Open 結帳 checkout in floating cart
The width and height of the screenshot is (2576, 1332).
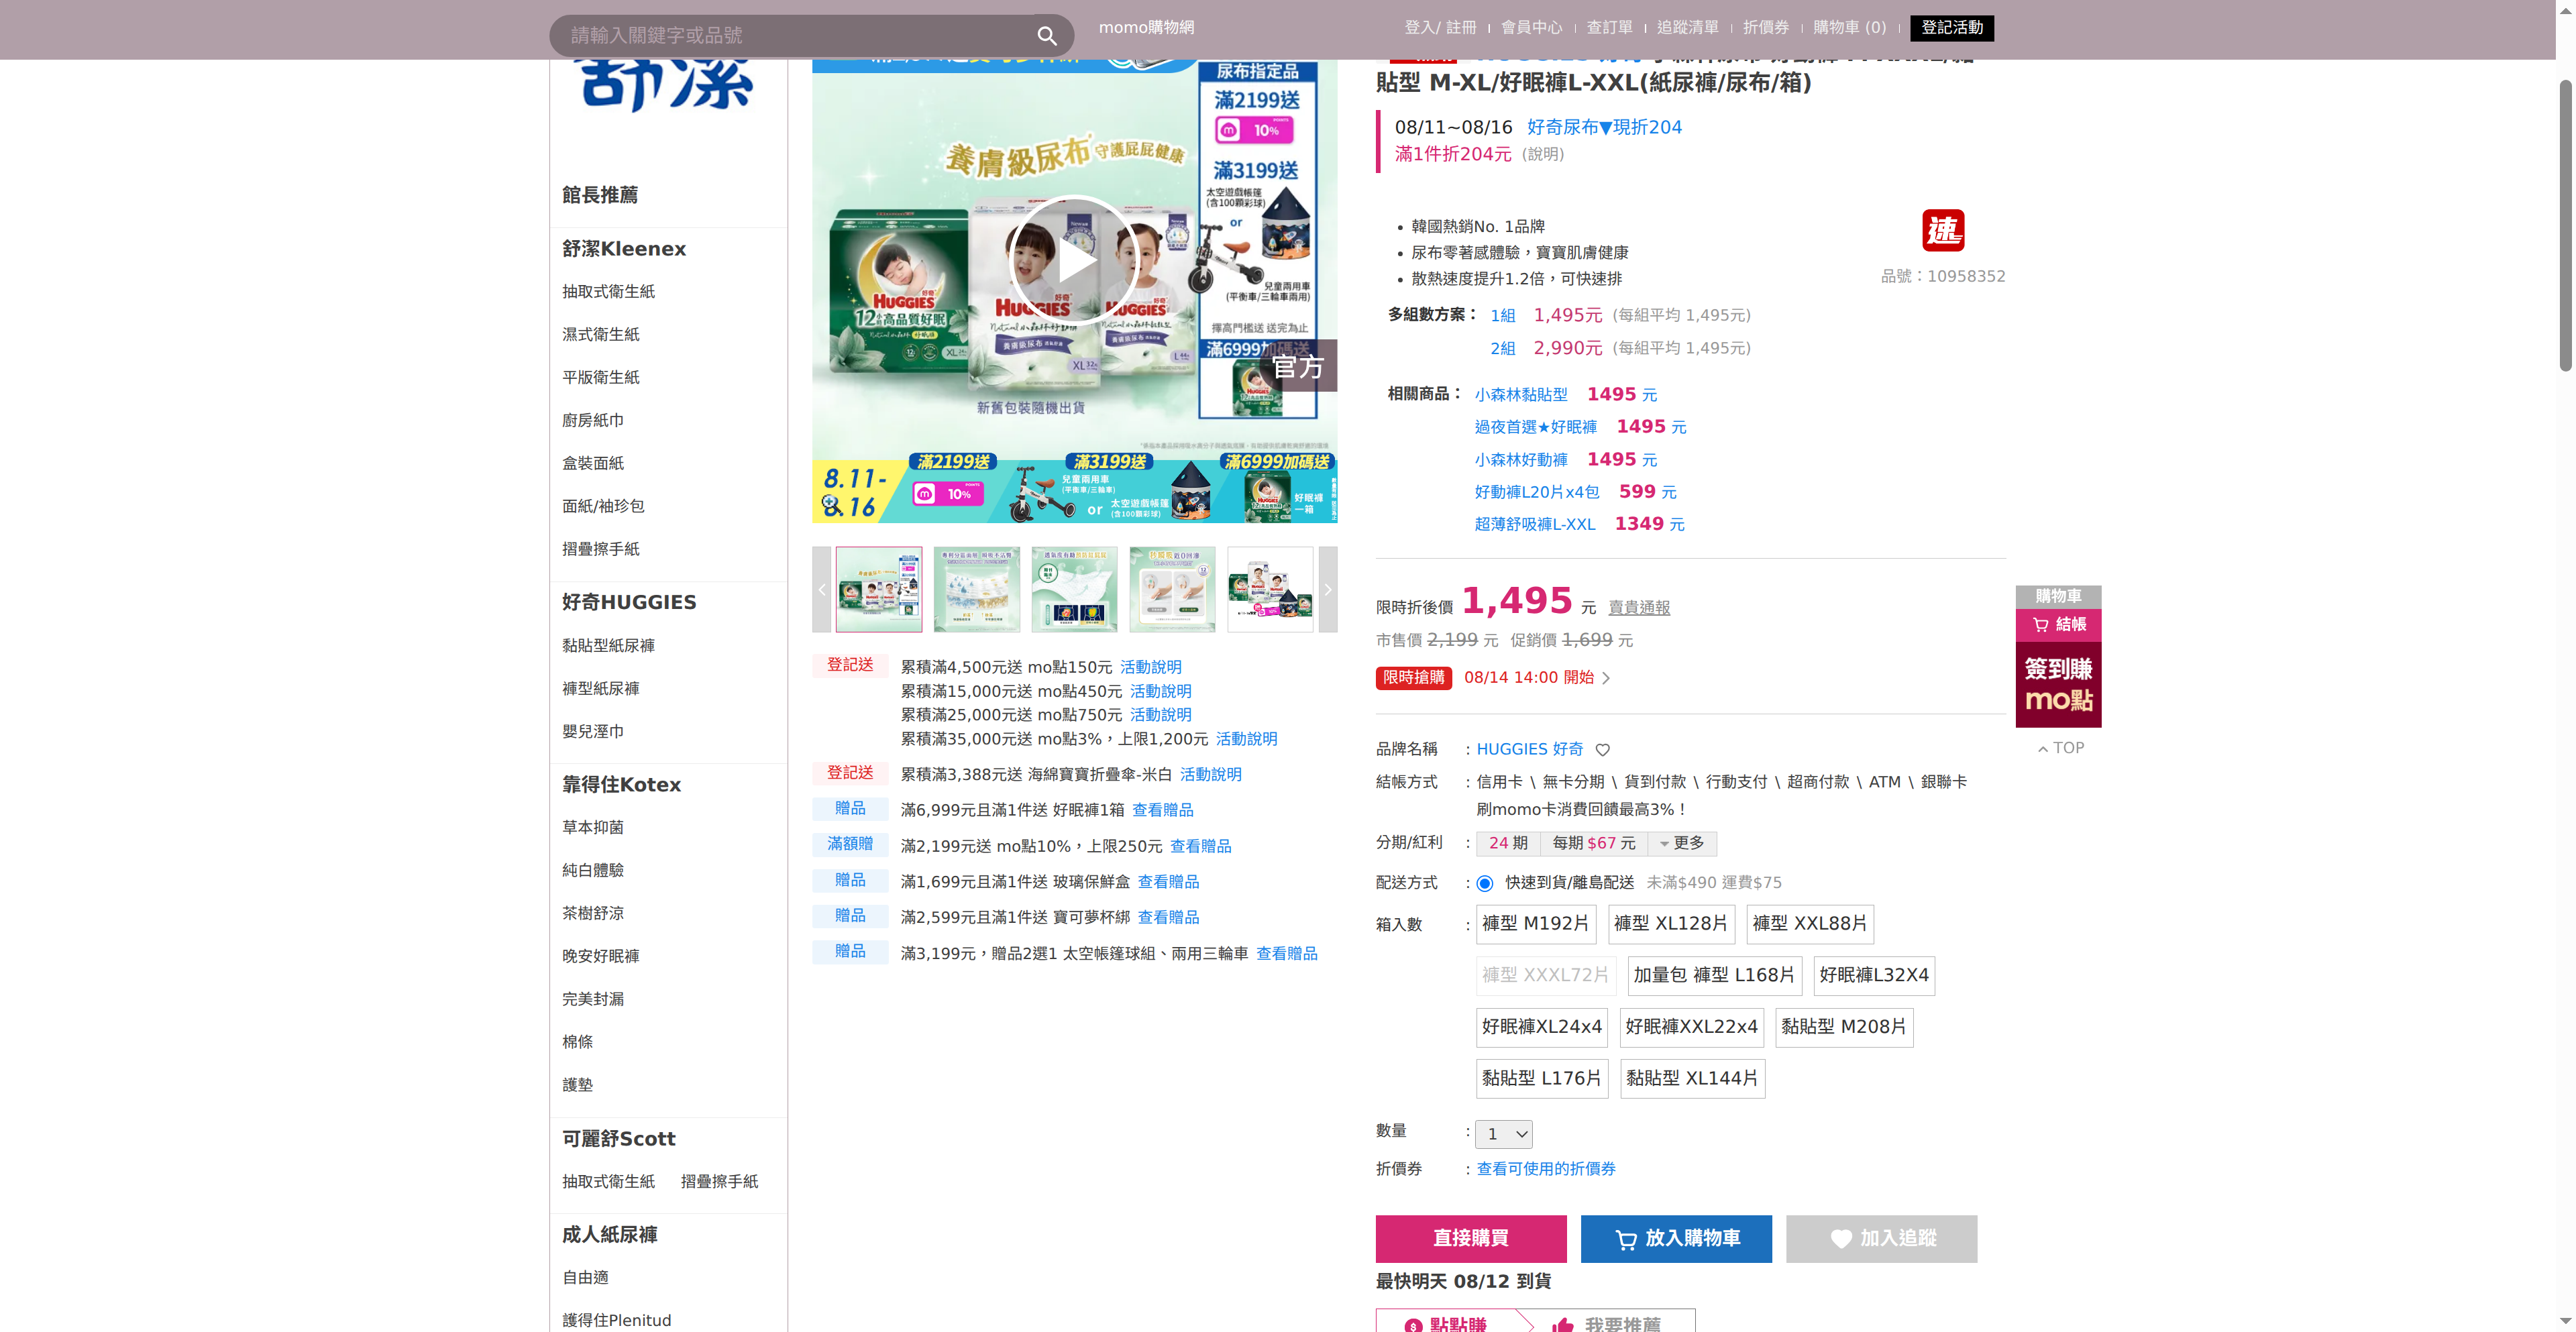coord(2059,625)
